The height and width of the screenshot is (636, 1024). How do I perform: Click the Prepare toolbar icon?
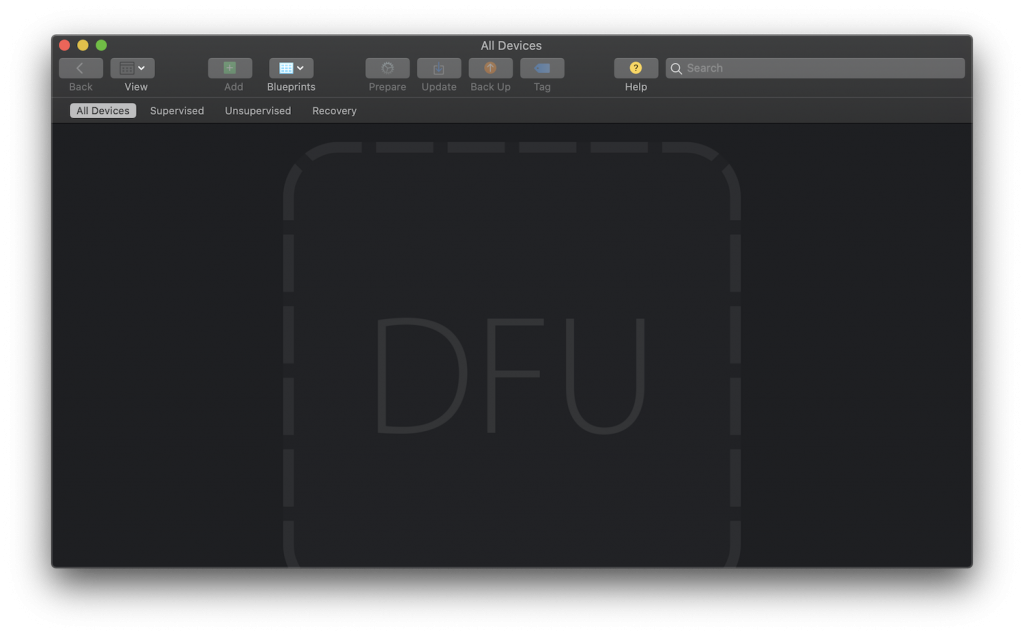pos(387,67)
